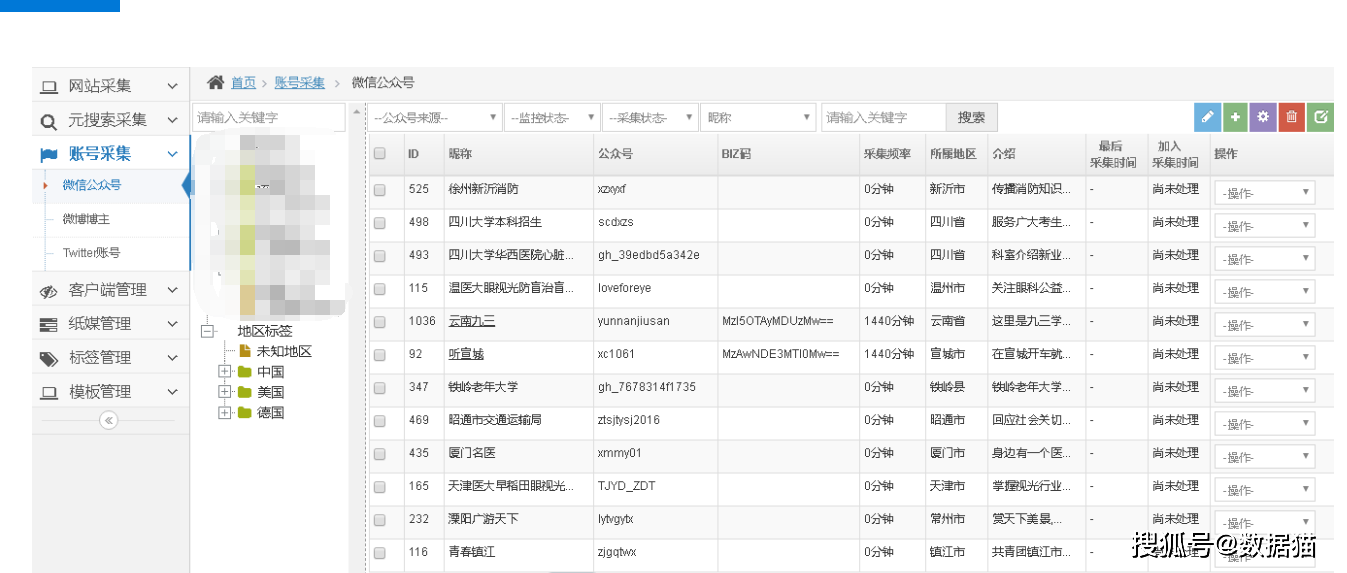Click the 中国 folder icon

(x=245, y=372)
